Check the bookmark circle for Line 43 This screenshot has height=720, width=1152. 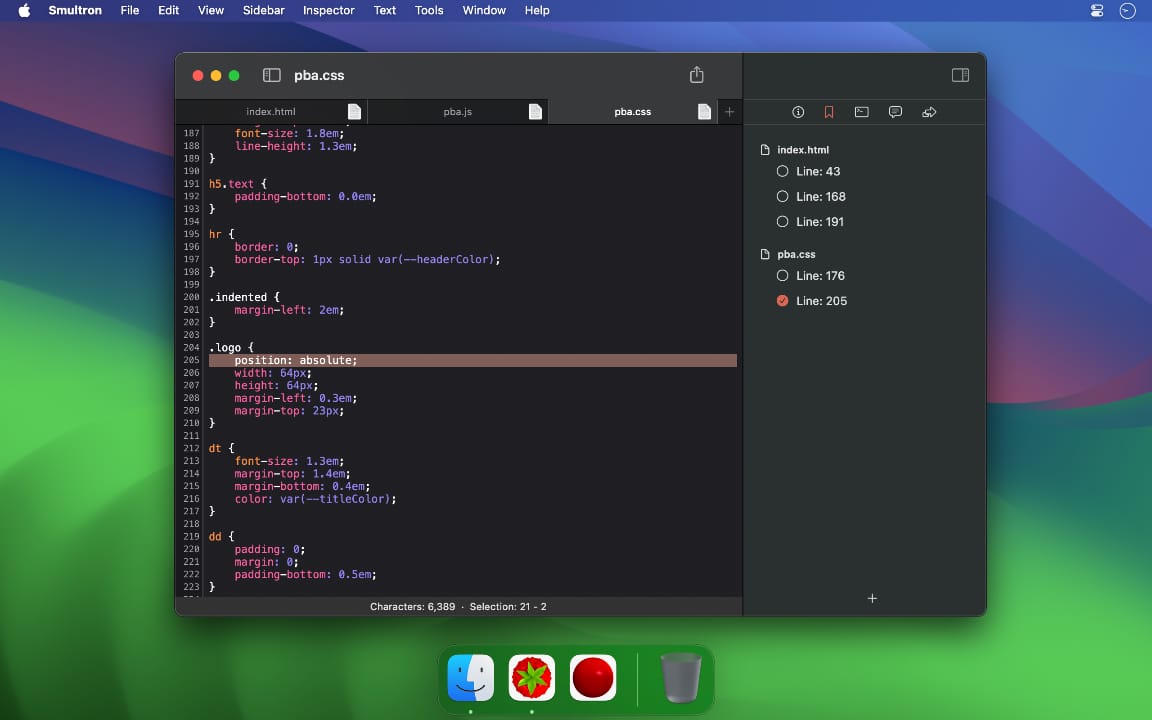[x=783, y=171]
